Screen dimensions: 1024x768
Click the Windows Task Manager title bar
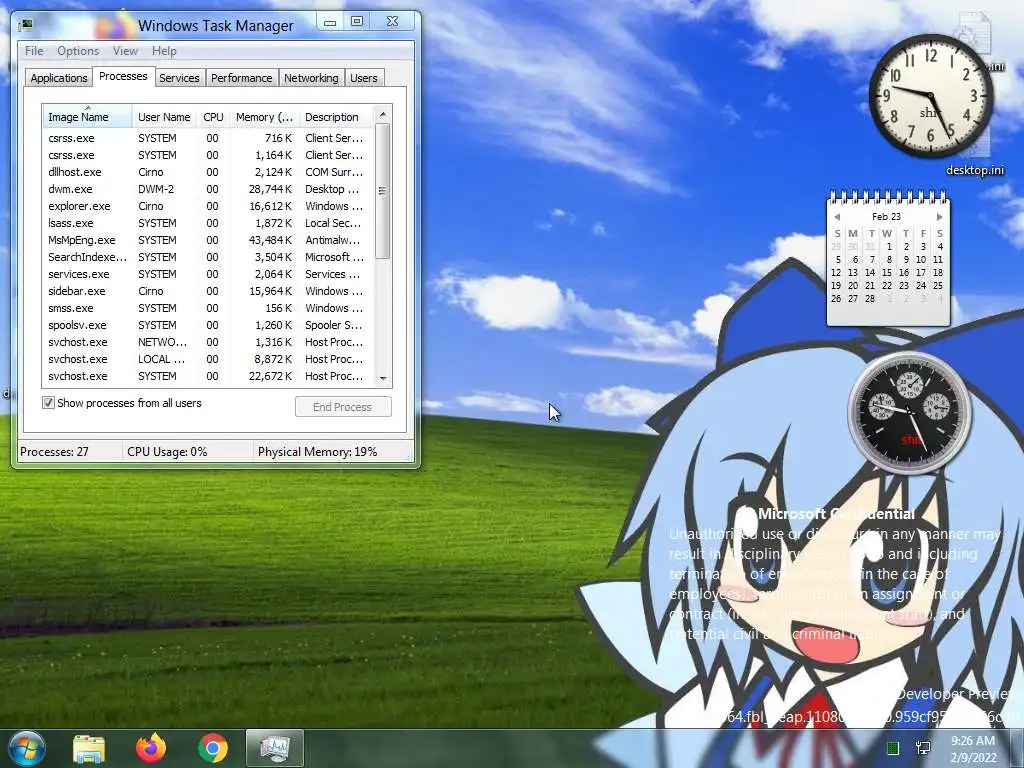tap(216, 25)
